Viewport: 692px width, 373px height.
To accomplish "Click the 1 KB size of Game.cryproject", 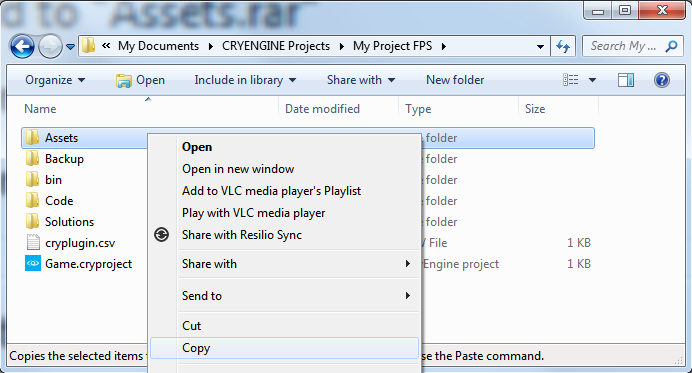I will pos(579,264).
